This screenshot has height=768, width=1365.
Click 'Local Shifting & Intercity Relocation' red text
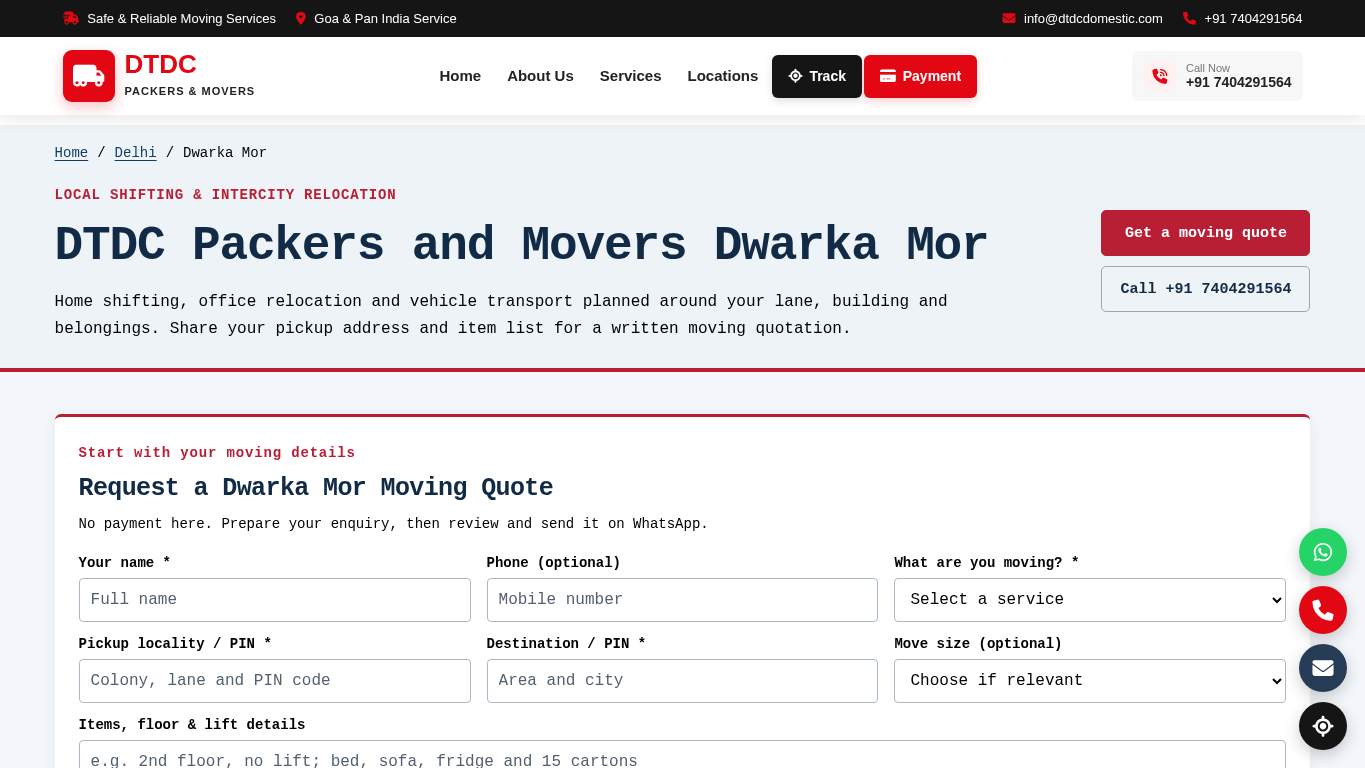click(x=225, y=195)
